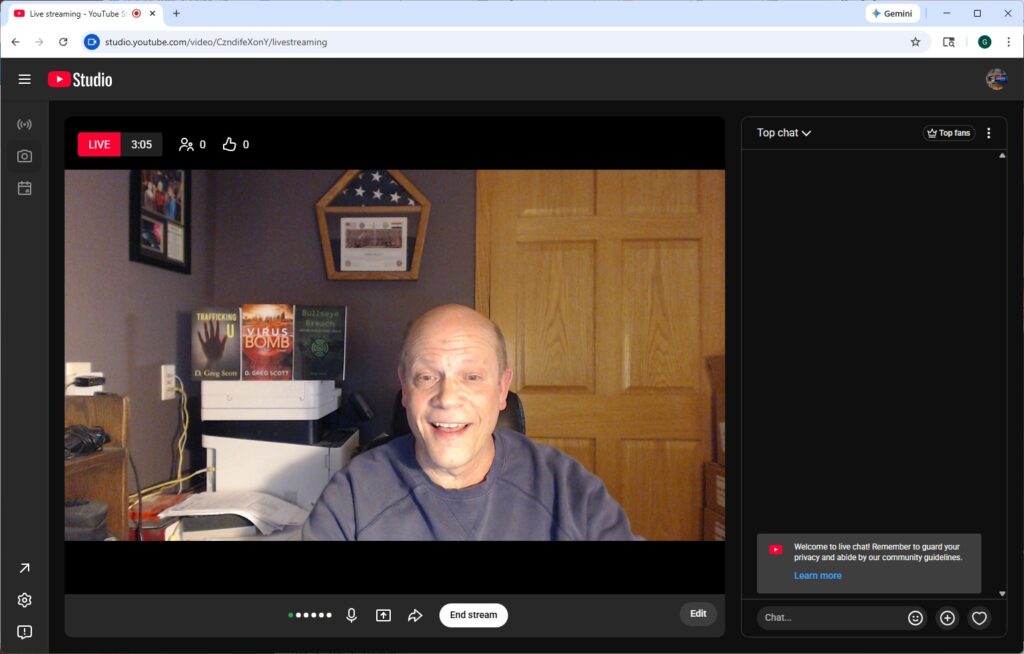Open Settings gear in left sidebar
The width and height of the screenshot is (1024, 654).
(x=24, y=600)
